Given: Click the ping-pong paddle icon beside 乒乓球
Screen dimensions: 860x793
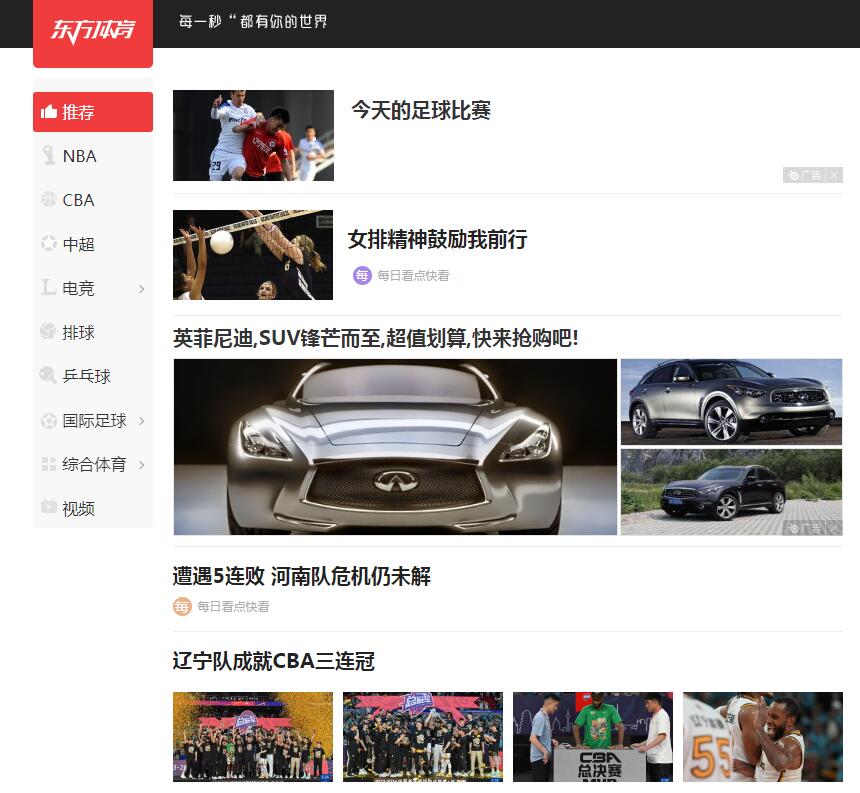Looking at the screenshot, I should pos(48,375).
